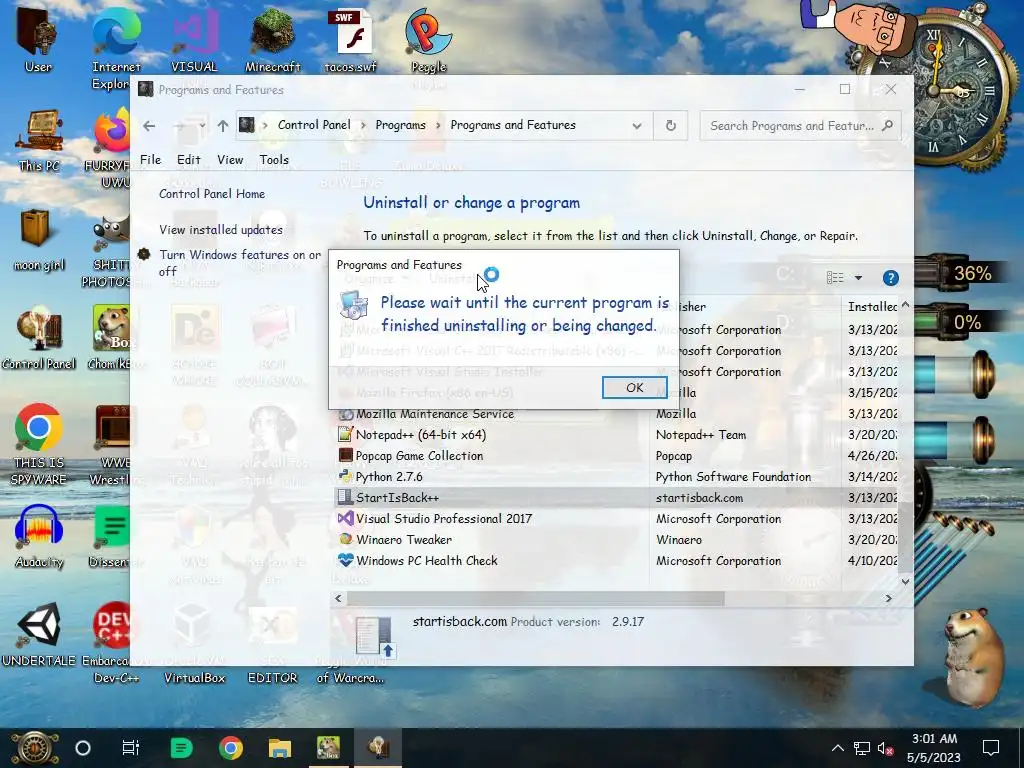Open File Explorer from the taskbar
Viewport: 1024px width, 768px height.
(280, 748)
